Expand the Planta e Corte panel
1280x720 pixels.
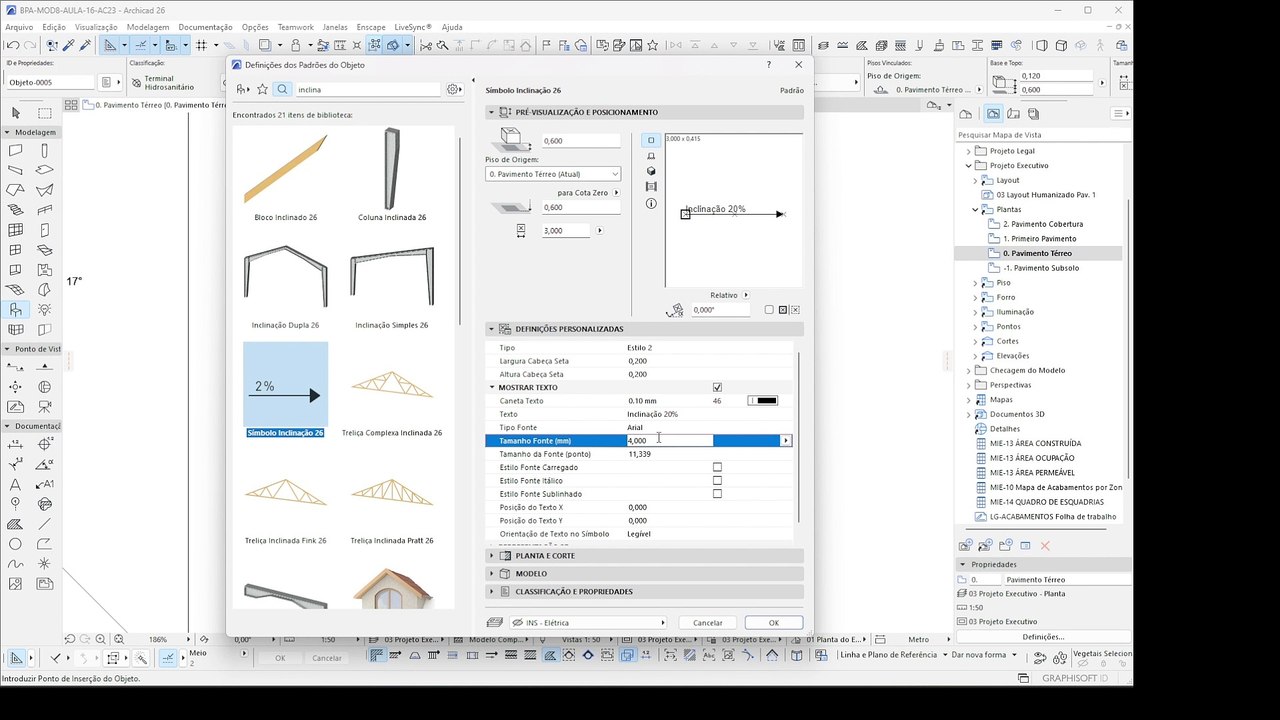pyautogui.click(x=492, y=556)
